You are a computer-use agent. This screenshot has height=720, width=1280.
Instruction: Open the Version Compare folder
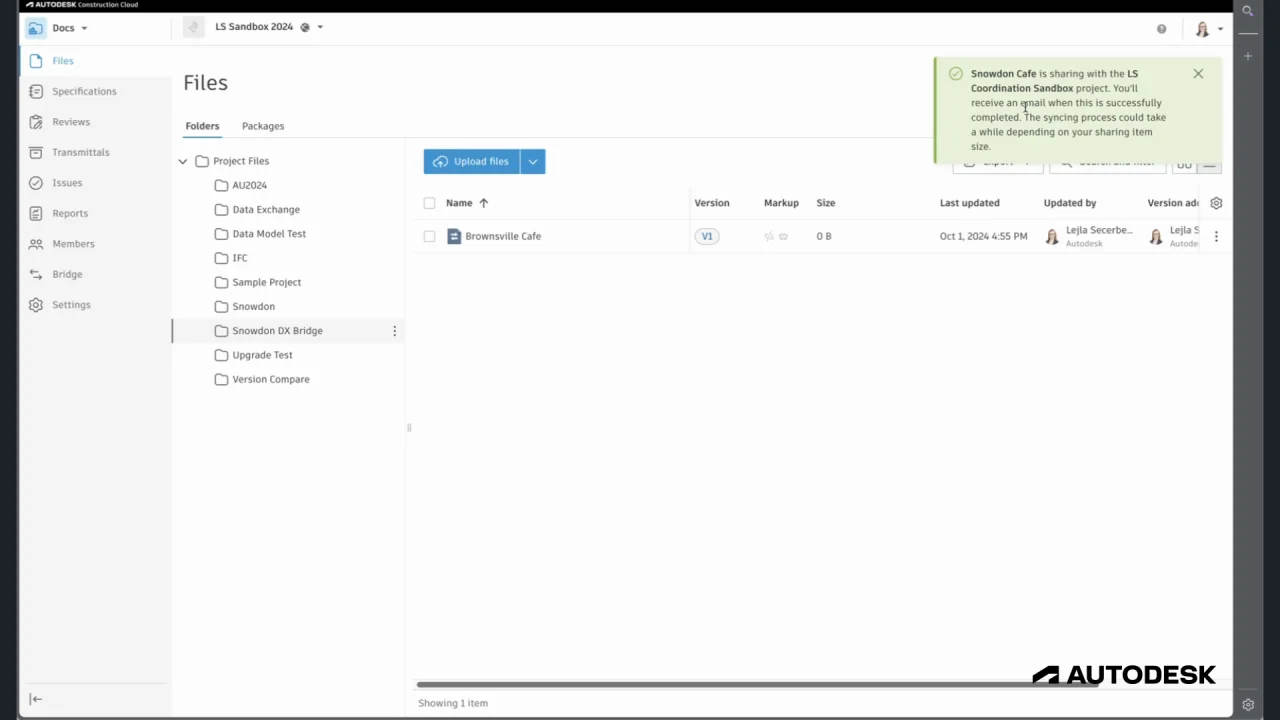271,379
